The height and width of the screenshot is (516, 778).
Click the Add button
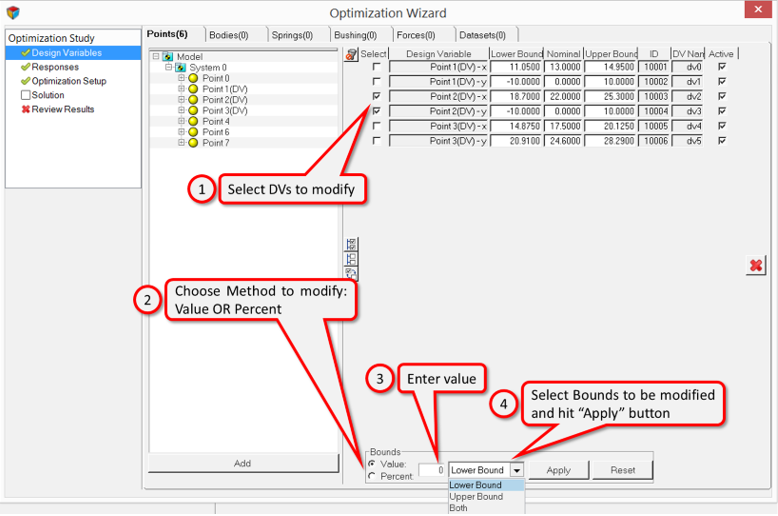coord(243,463)
